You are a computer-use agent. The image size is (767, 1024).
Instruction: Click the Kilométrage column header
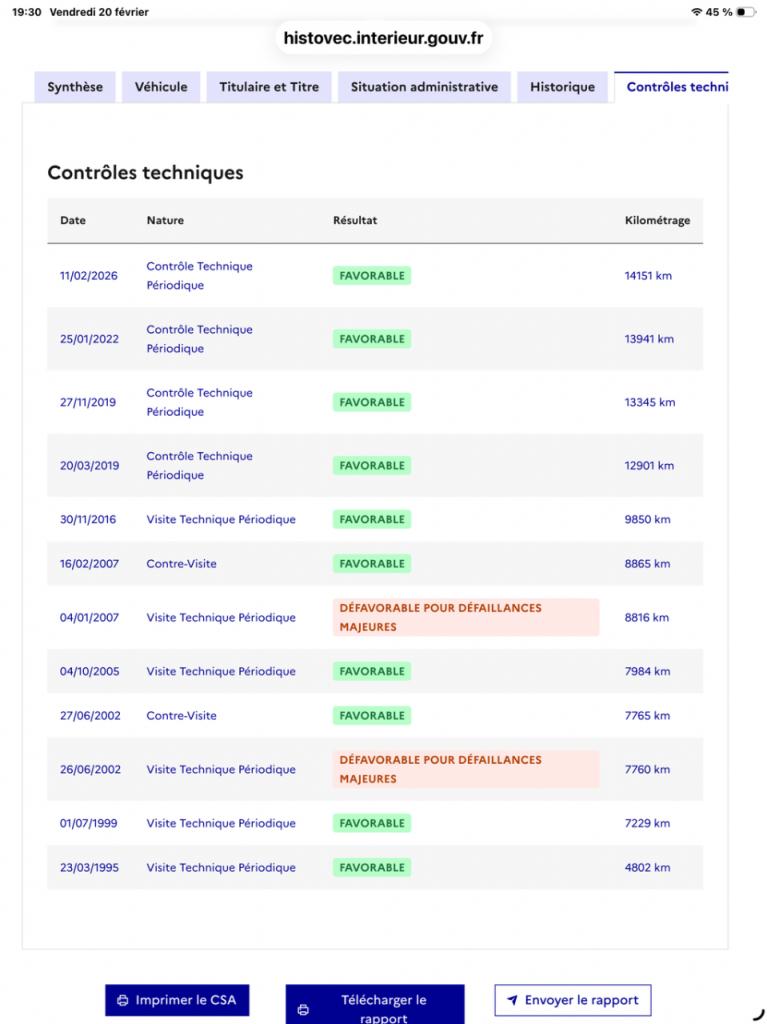[657, 221]
